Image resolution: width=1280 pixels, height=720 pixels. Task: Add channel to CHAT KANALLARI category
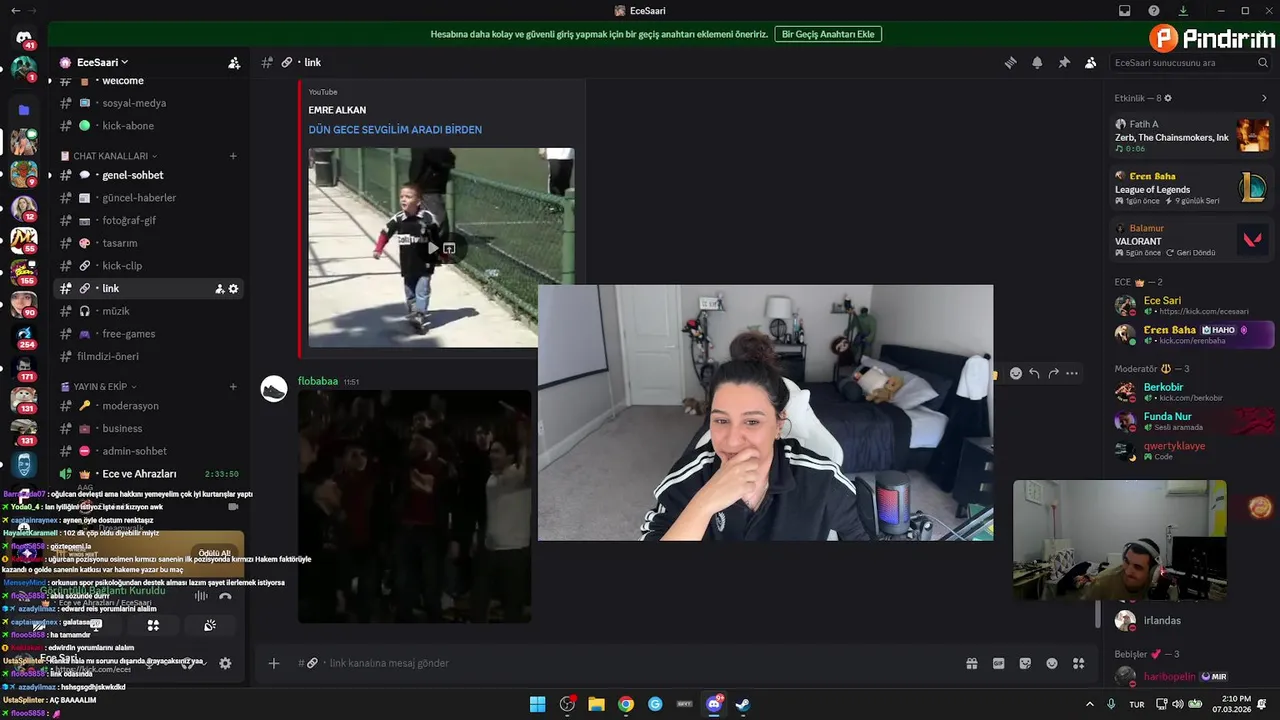click(x=233, y=156)
